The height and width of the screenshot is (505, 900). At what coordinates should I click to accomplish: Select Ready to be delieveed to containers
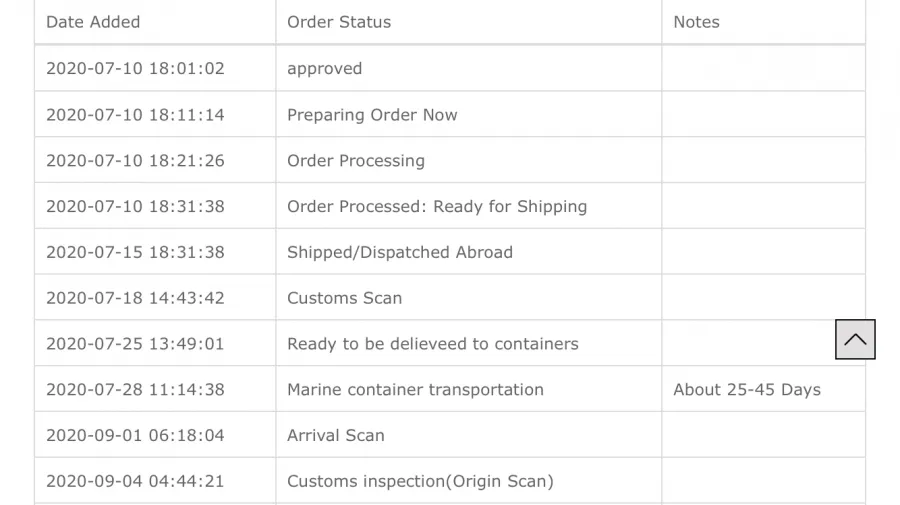tap(433, 344)
